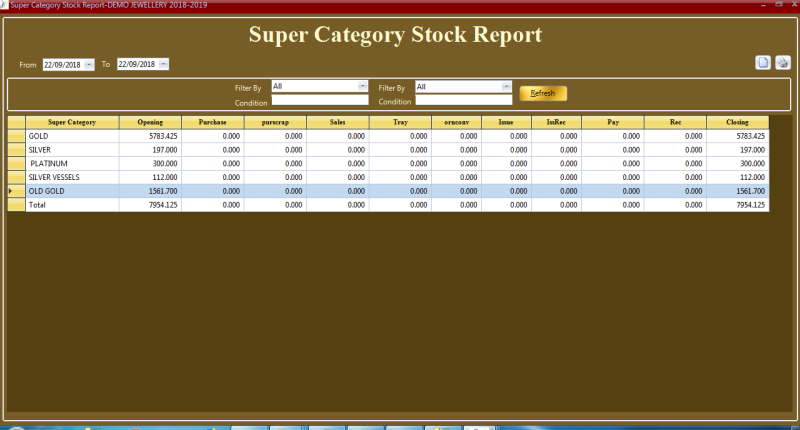Click the Total row's closing value
The width and height of the screenshot is (800, 430).
(737, 204)
